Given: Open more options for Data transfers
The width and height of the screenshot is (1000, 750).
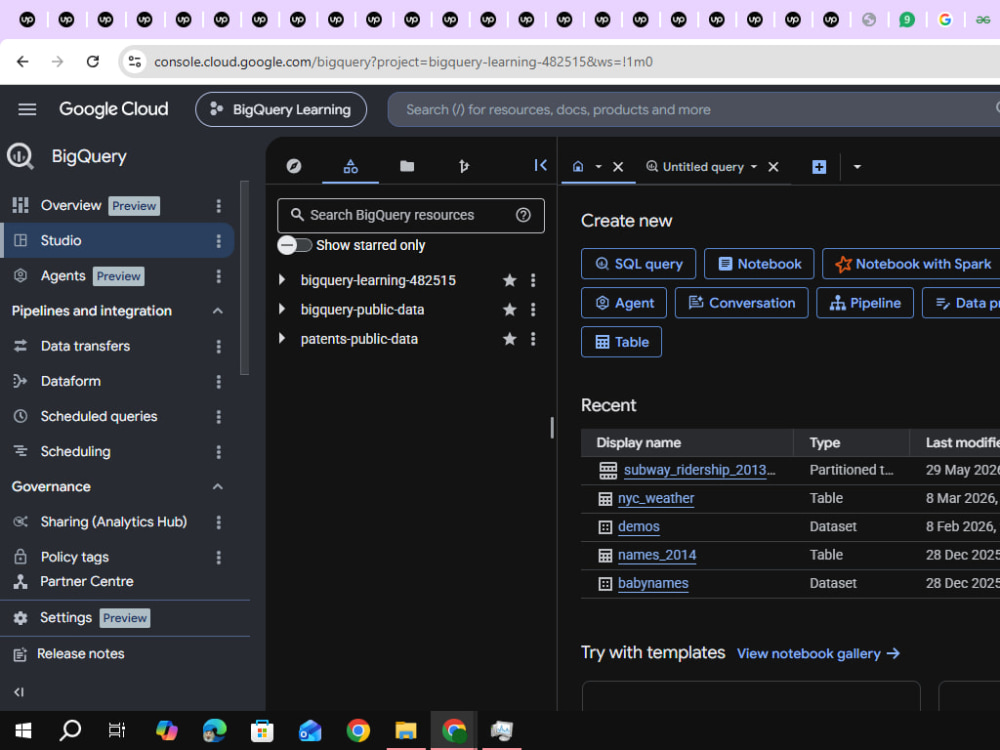Looking at the screenshot, I should (x=219, y=346).
